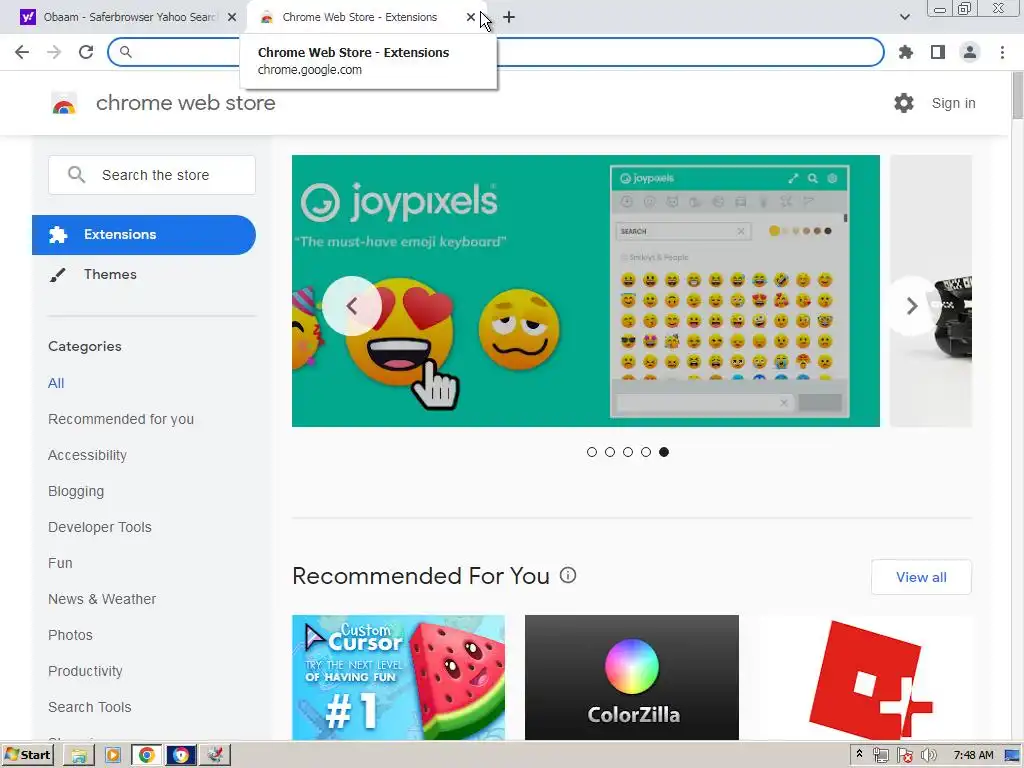
Task: Click the Chrome Web Store rainbow logo
Action: (x=64, y=103)
